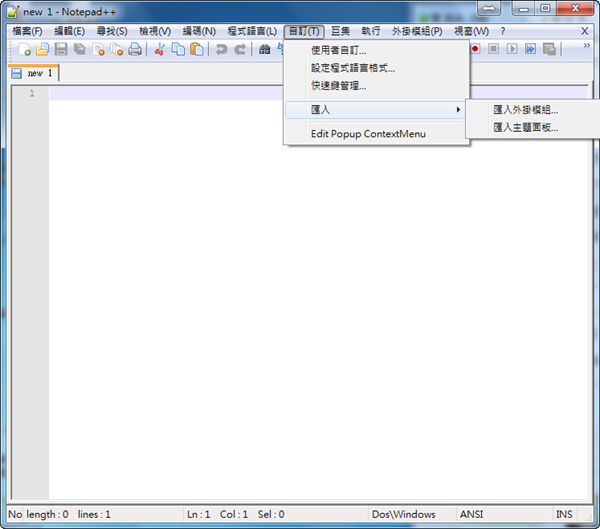Choose 匯入主題面板... from the submenu
This screenshot has width=600, height=529.
click(x=534, y=127)
